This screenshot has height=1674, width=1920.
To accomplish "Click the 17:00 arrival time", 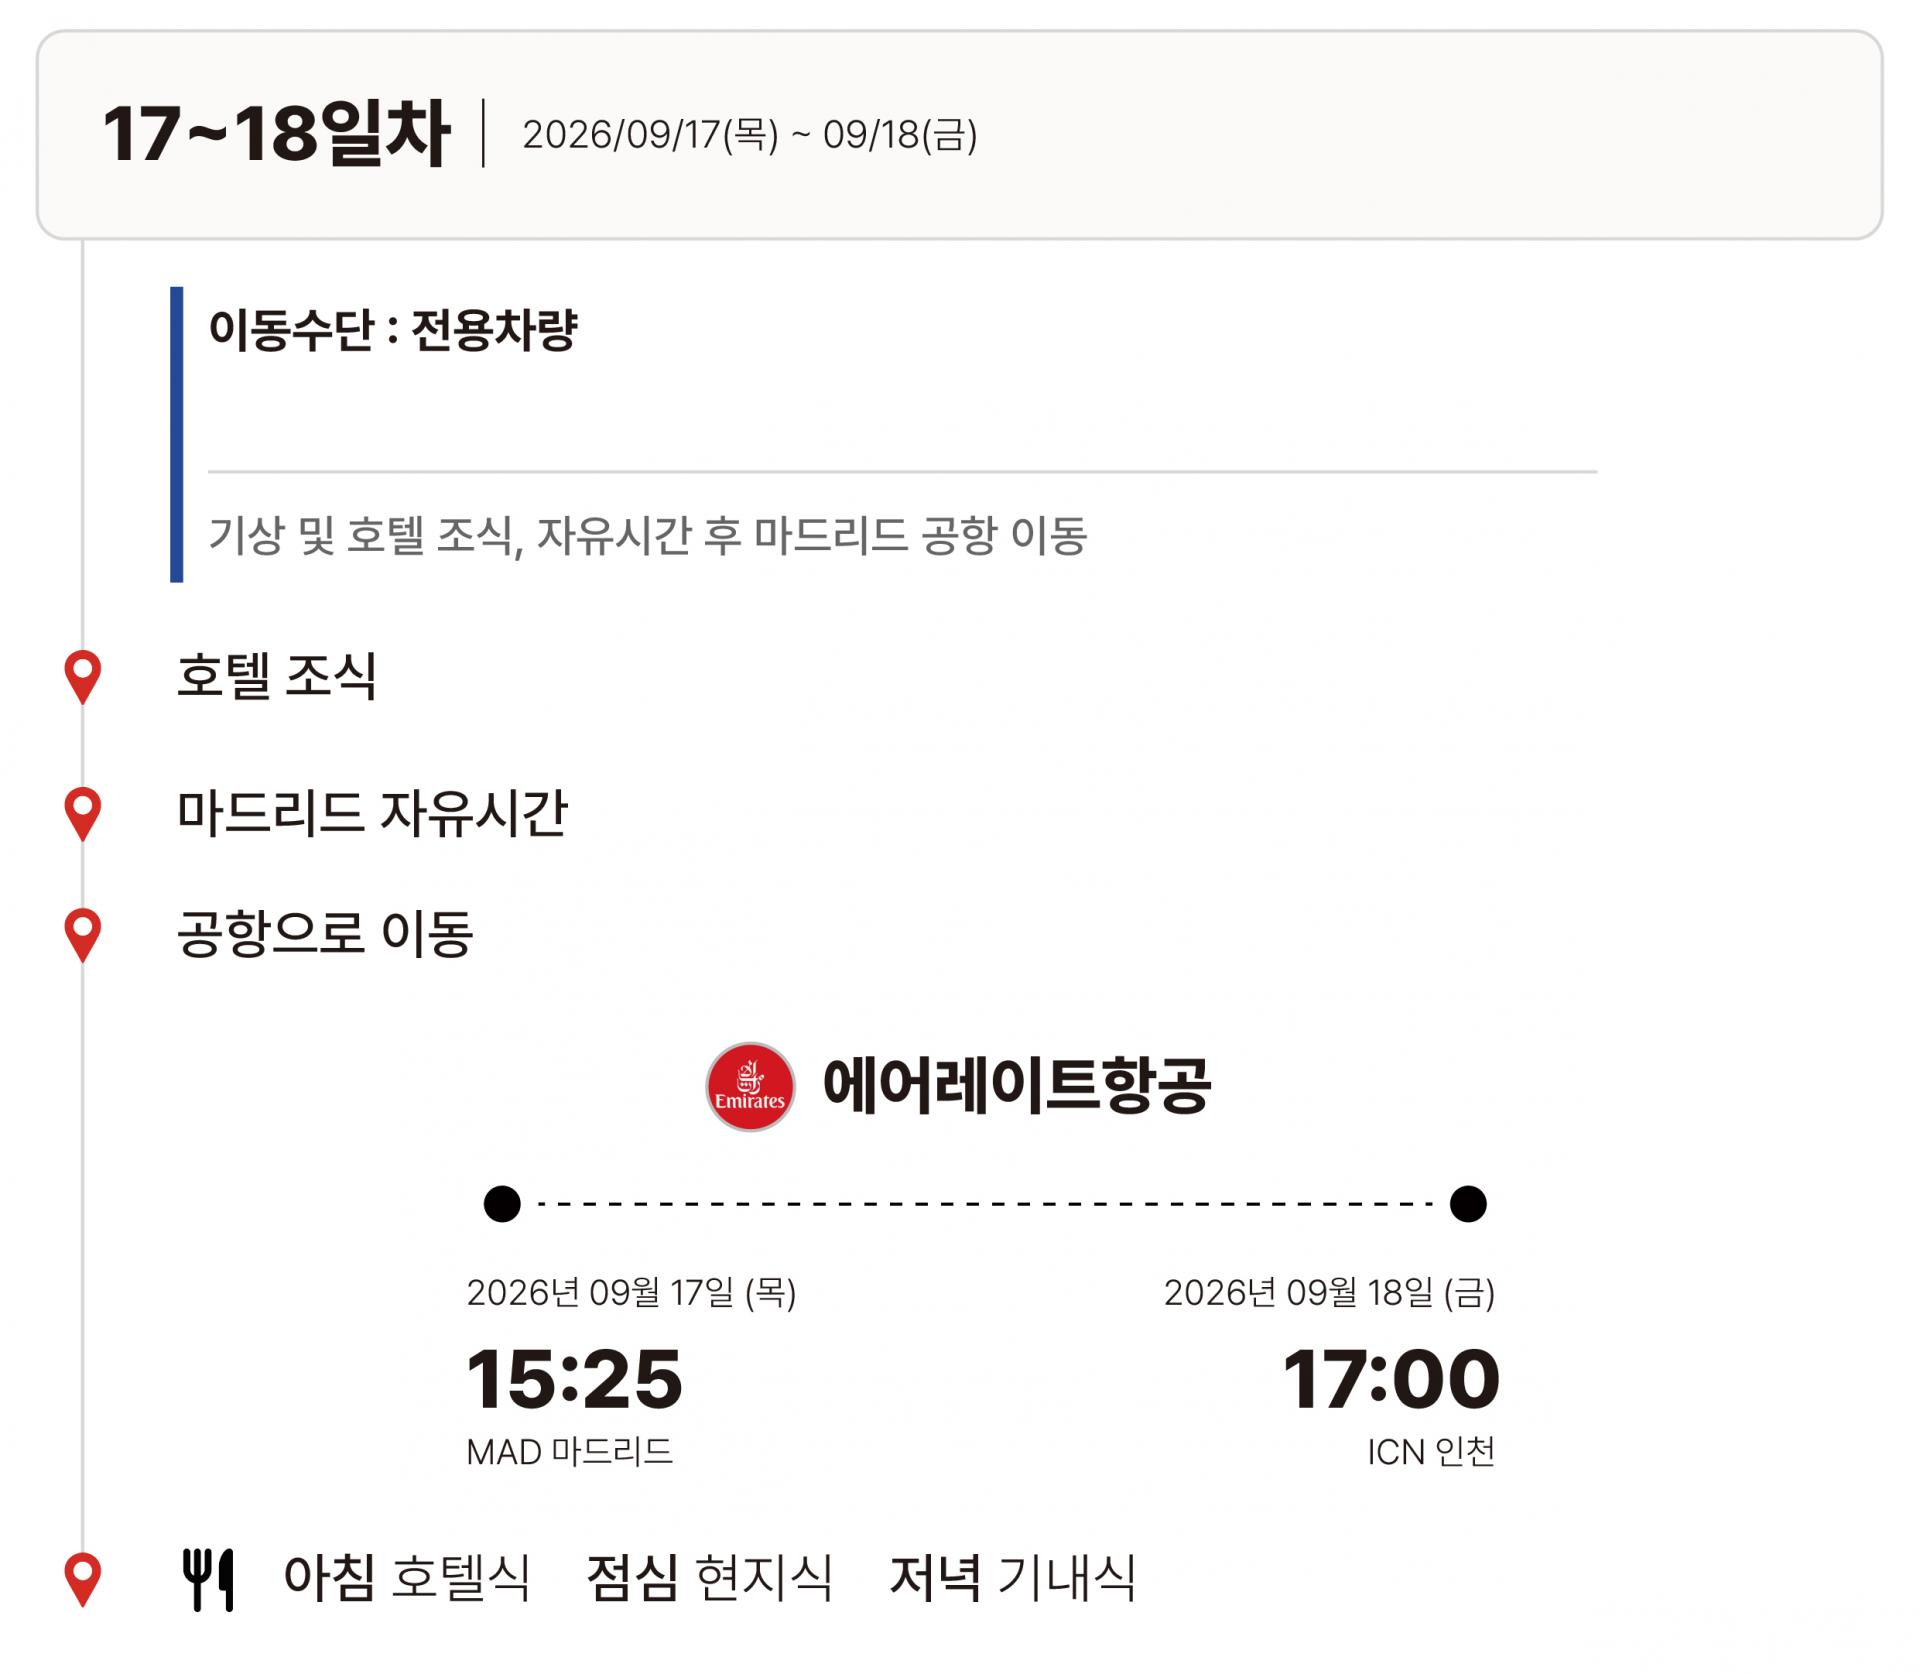I will point(1391,1379).
